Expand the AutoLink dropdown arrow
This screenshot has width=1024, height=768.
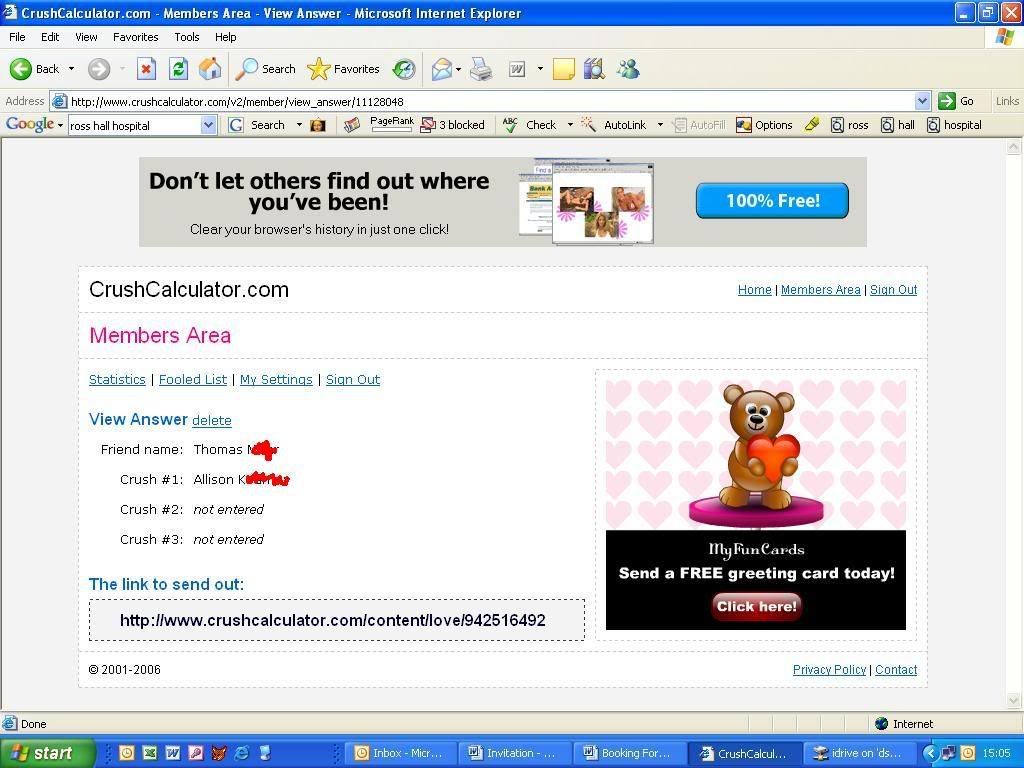coord(660,125)
